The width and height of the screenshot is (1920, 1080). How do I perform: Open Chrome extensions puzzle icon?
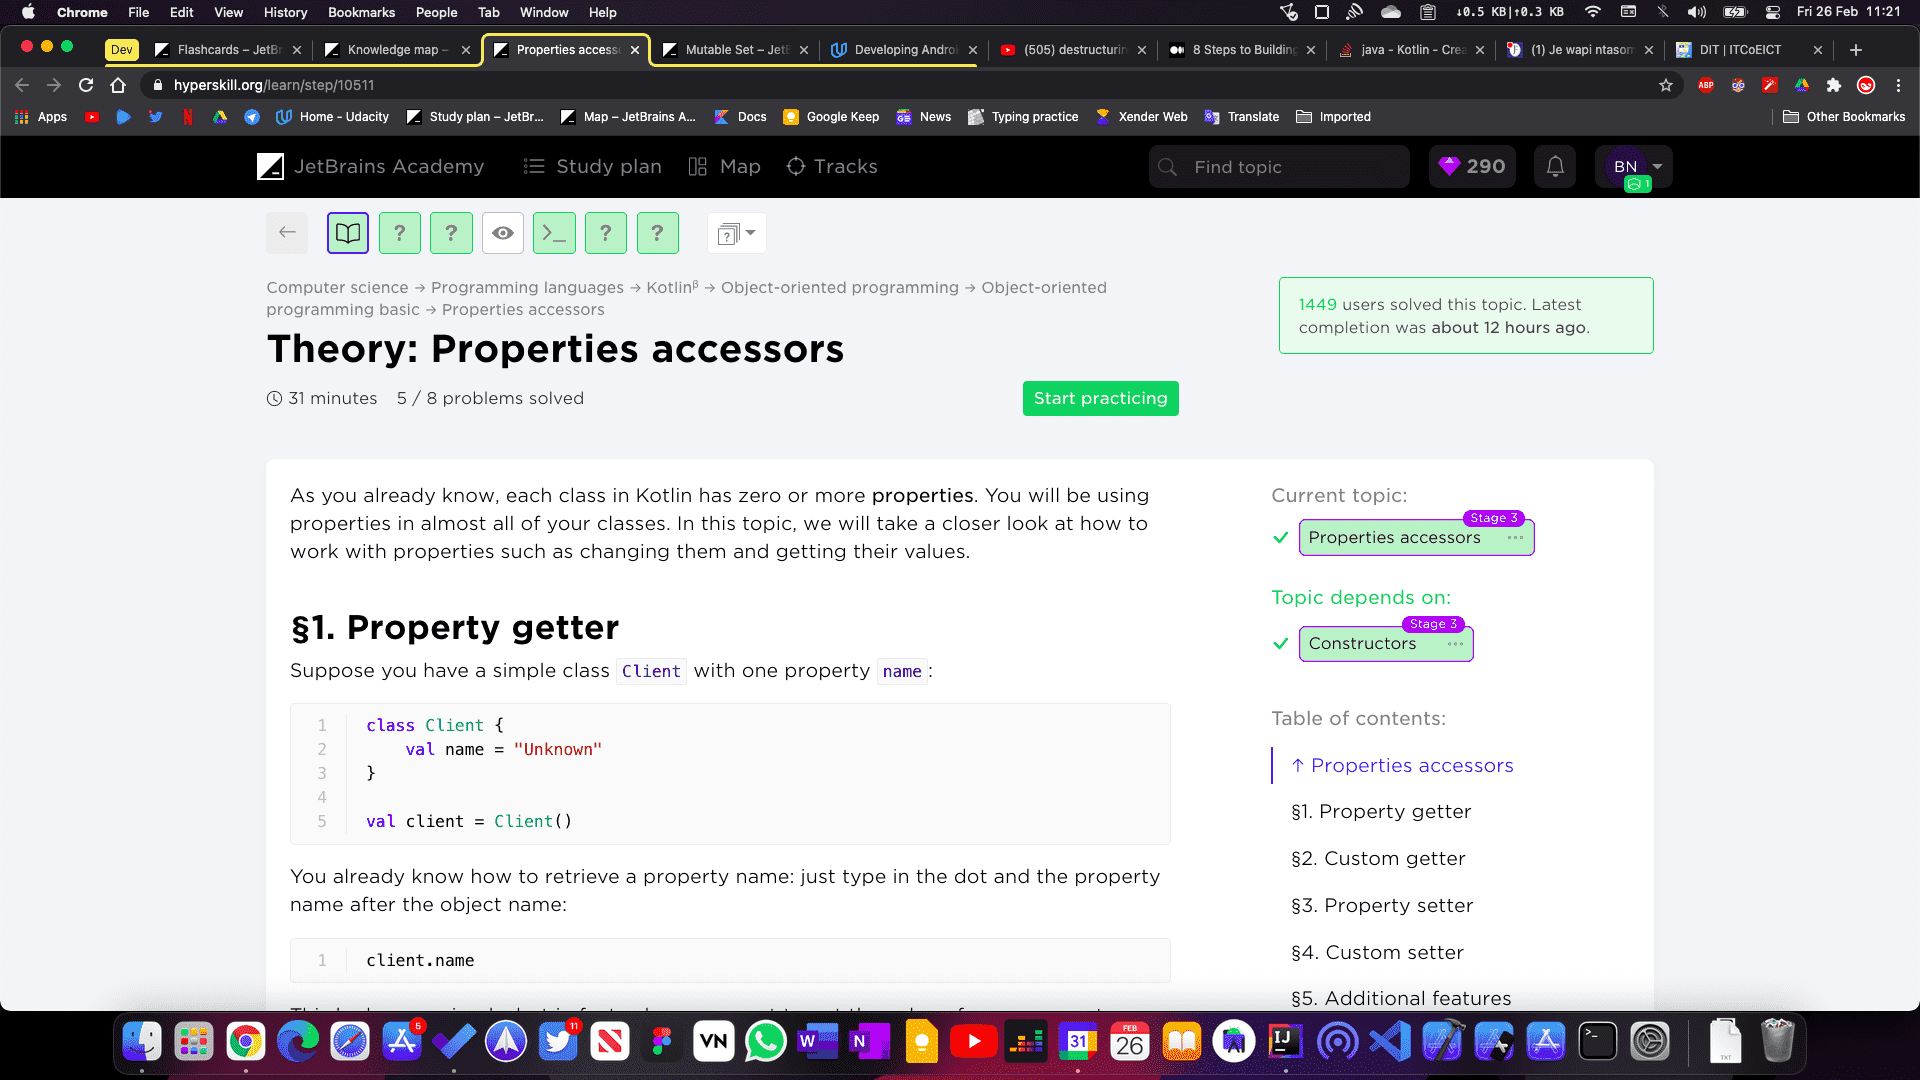click(1834, 85)
